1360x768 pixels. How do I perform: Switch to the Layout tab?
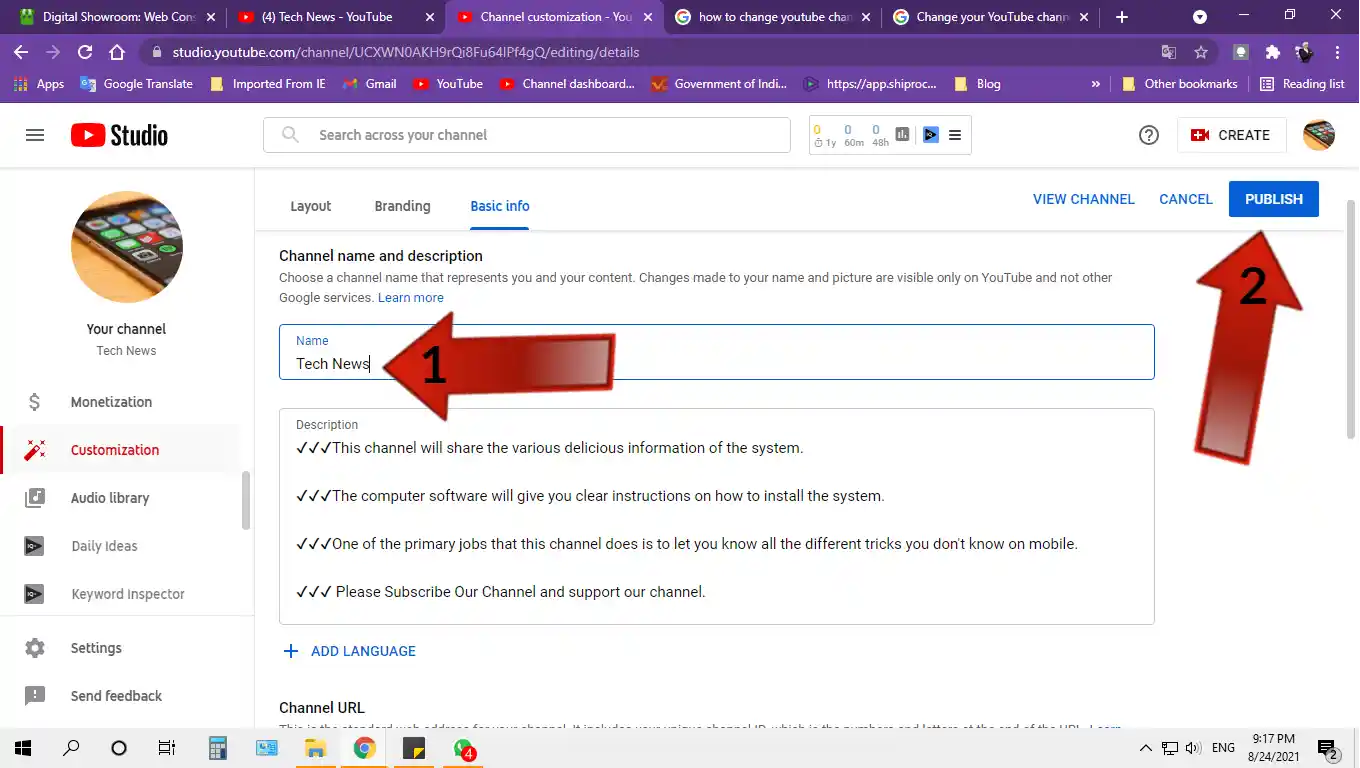[311, 206]
